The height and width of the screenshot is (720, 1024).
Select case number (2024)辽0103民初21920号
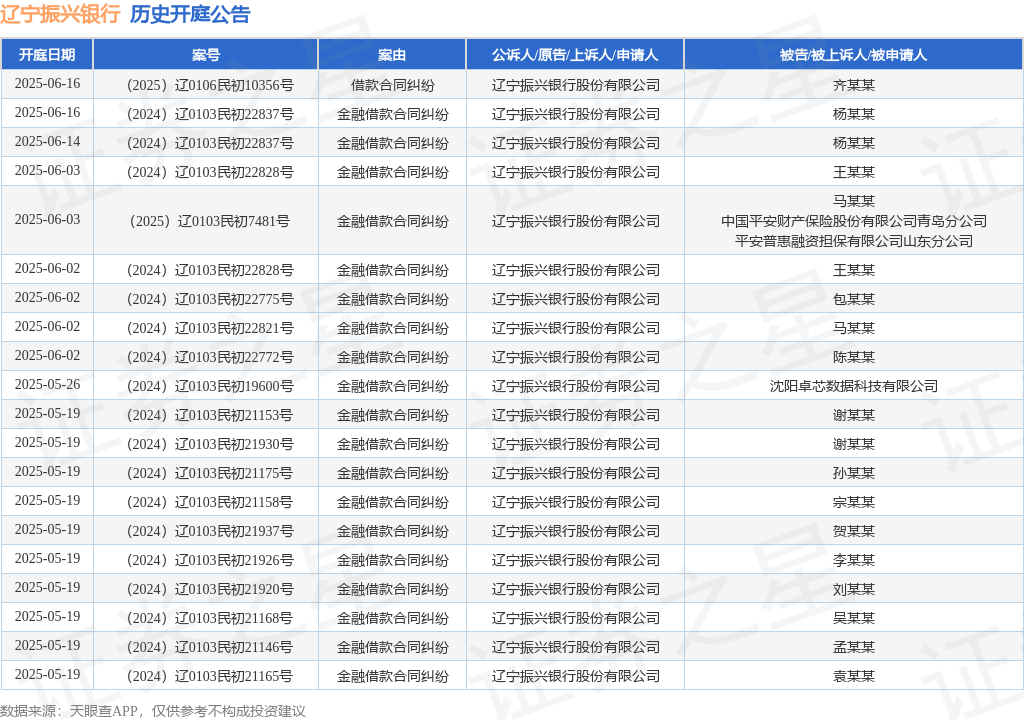209,589
